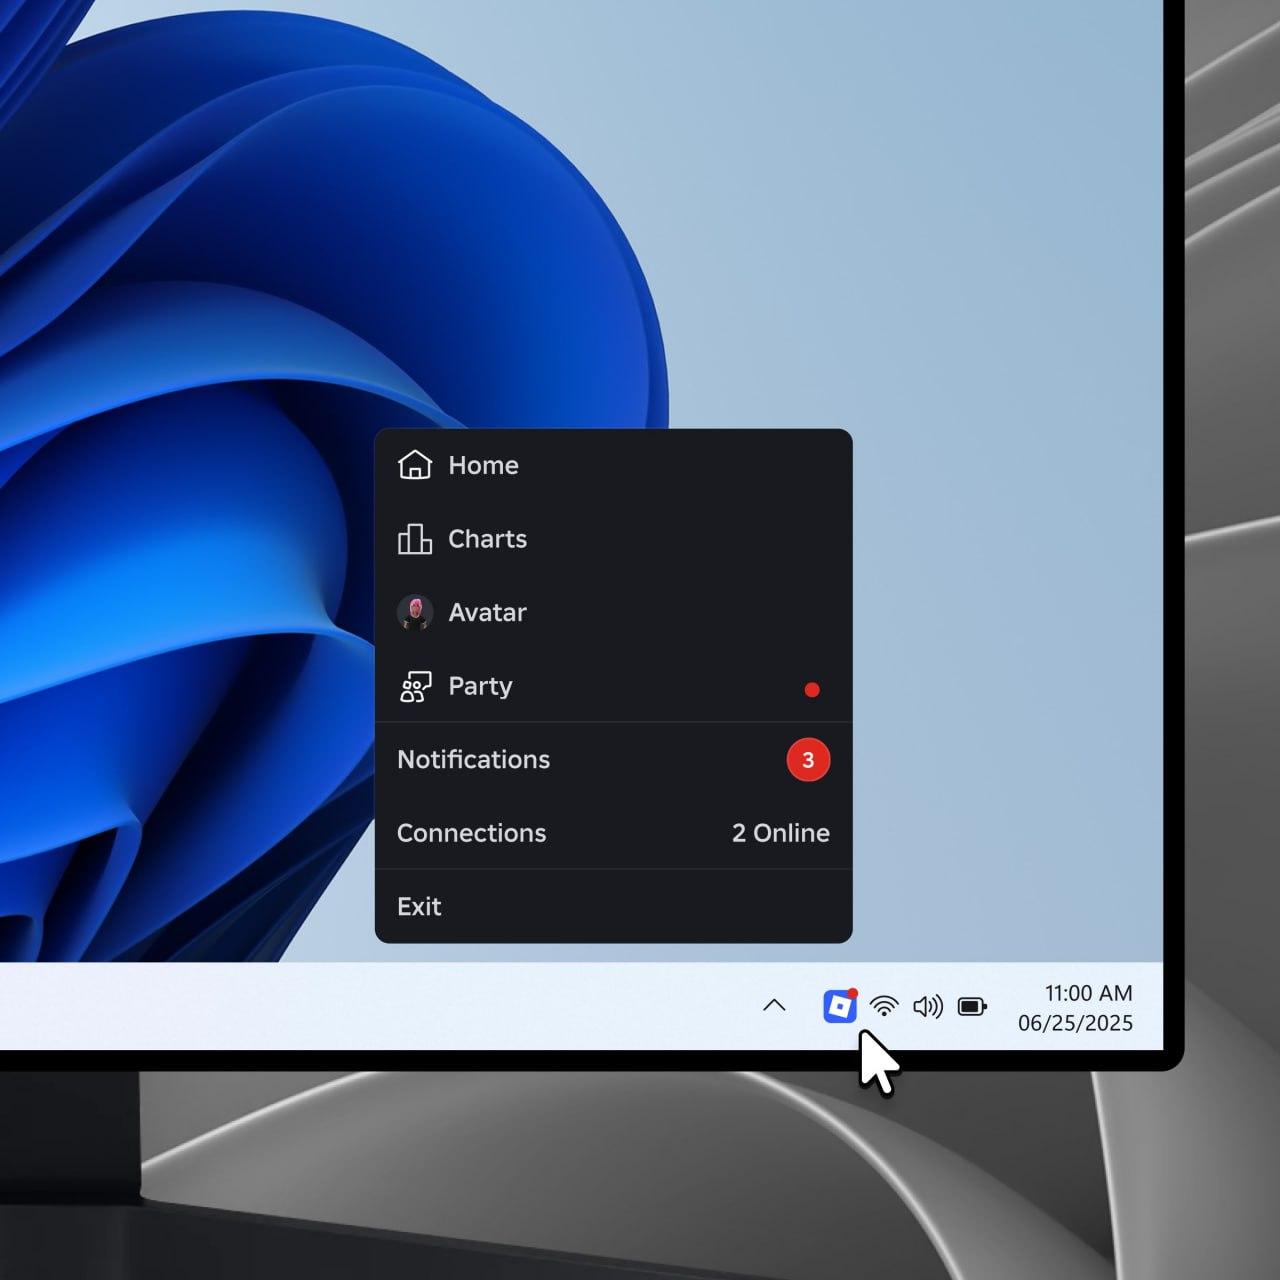The height and width of the screenshot is (1280, 1280).
Task: Click the red notifications badge showing 3
Action: point(808,760)
